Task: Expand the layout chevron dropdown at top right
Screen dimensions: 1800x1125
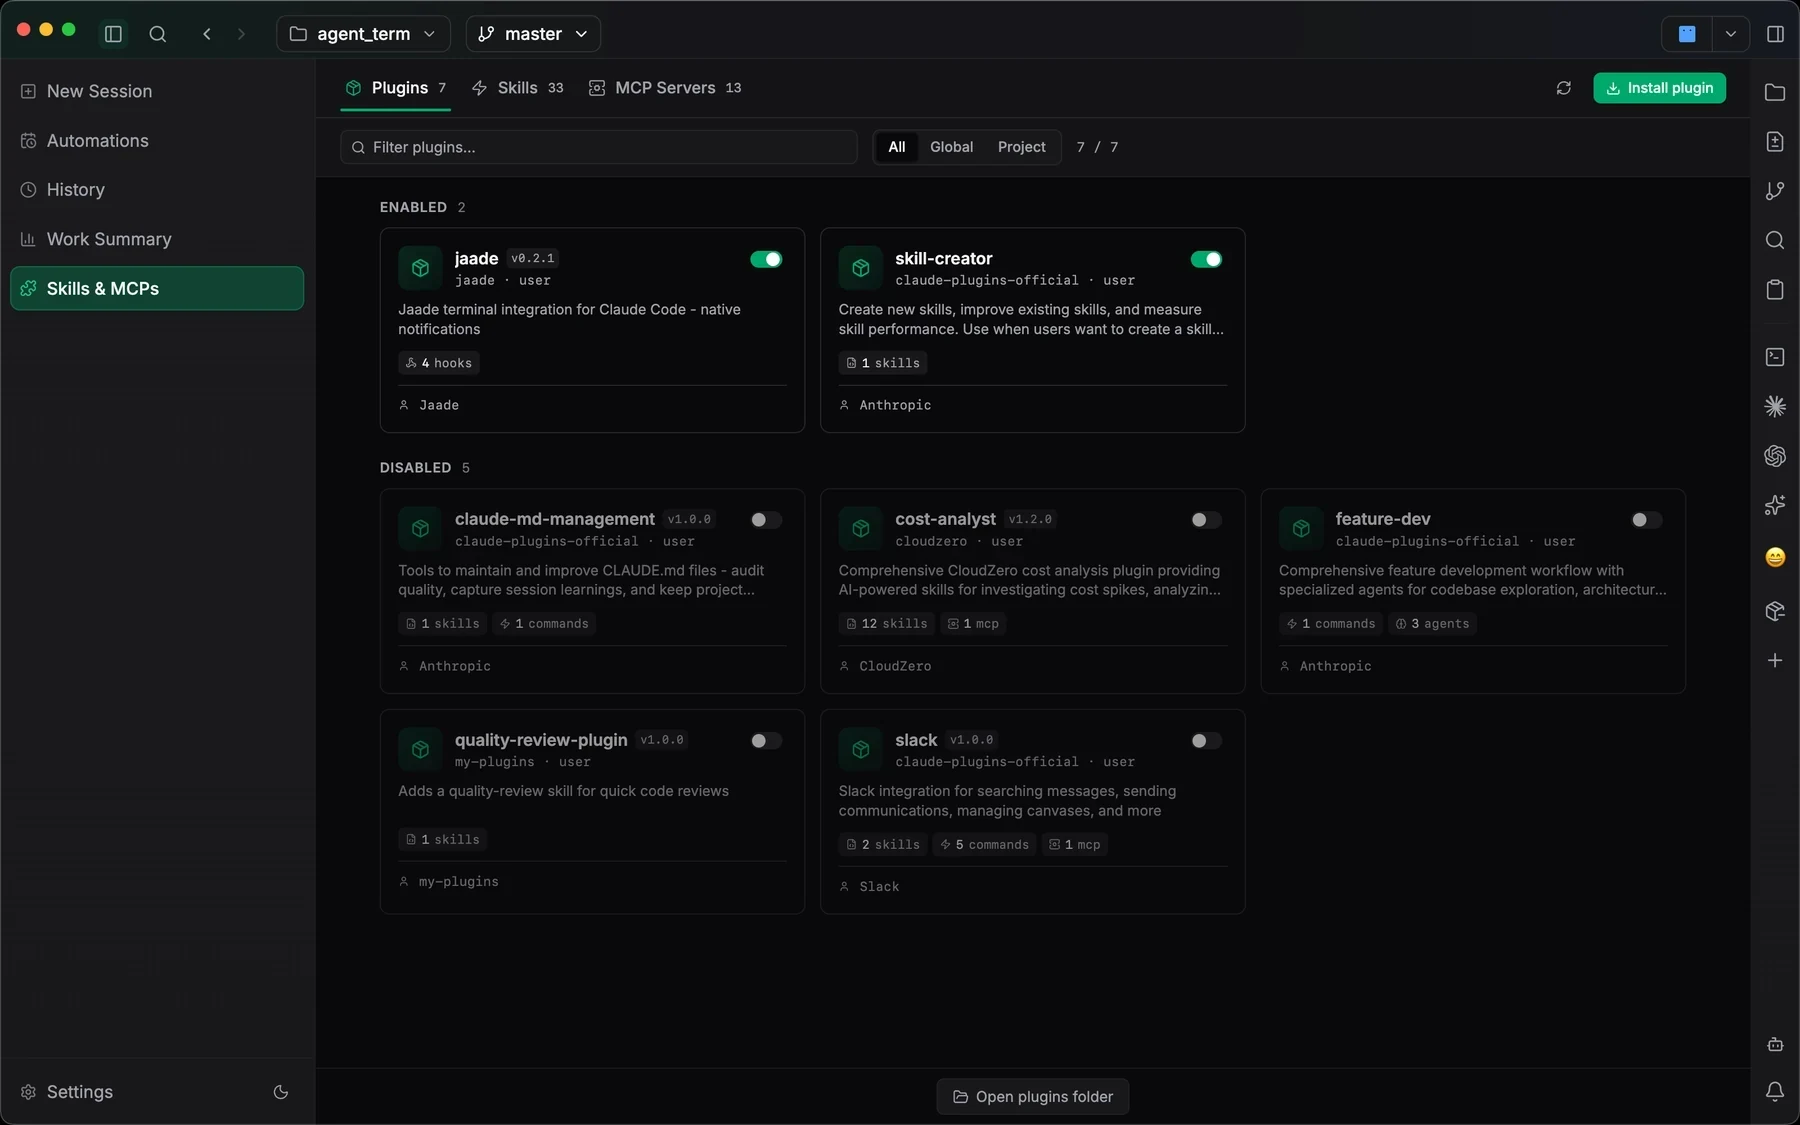Action: [1730, 34]
